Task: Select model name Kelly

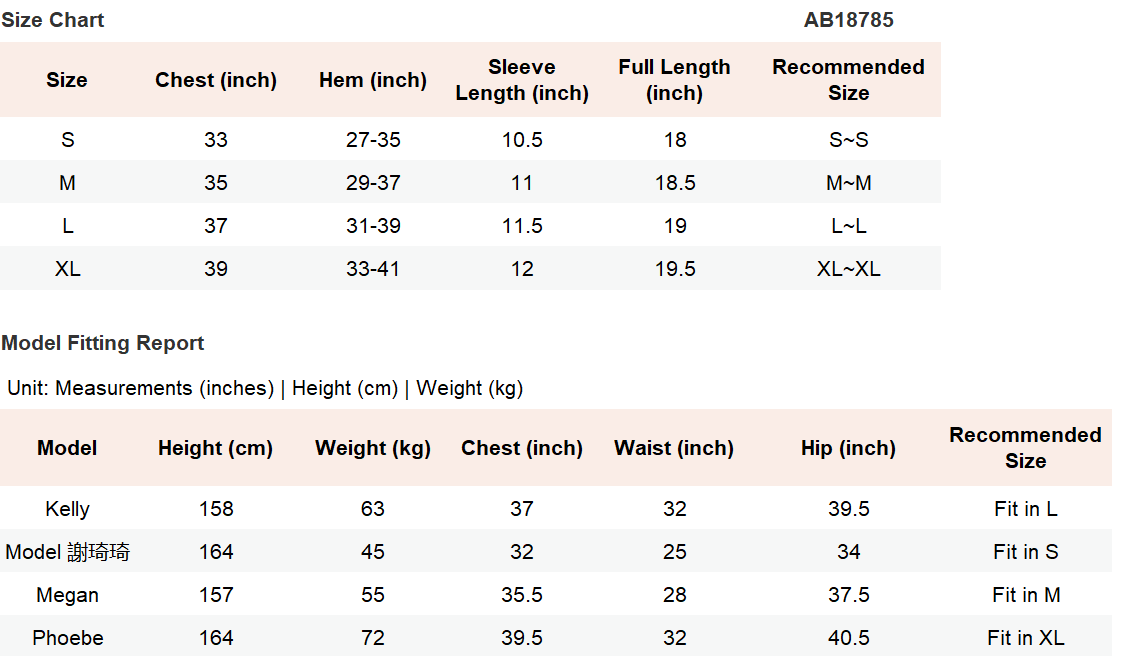Action: point(67,509)
